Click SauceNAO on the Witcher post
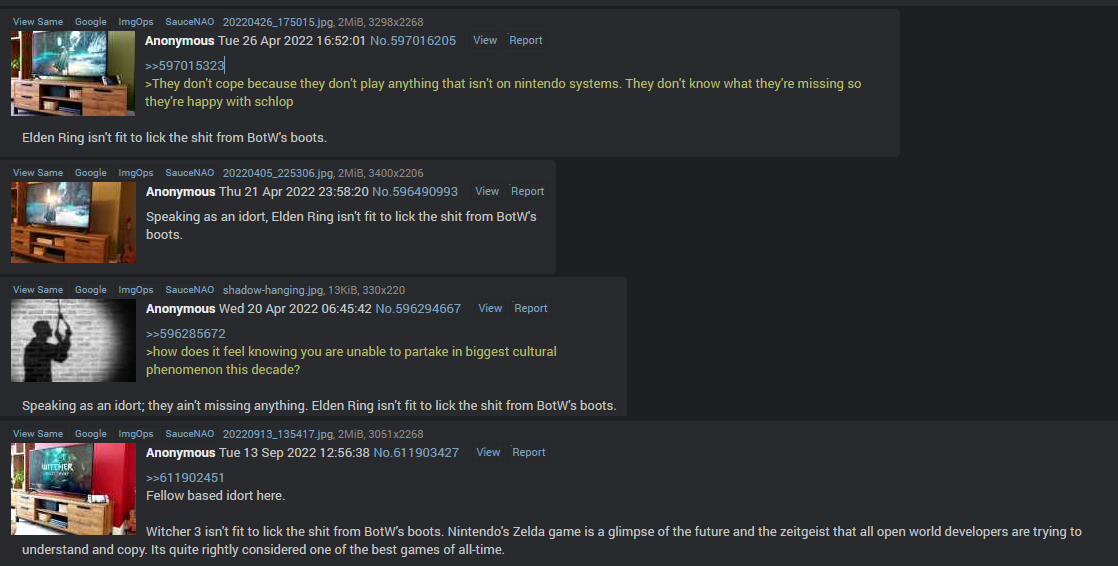 (x=190, y=434)
